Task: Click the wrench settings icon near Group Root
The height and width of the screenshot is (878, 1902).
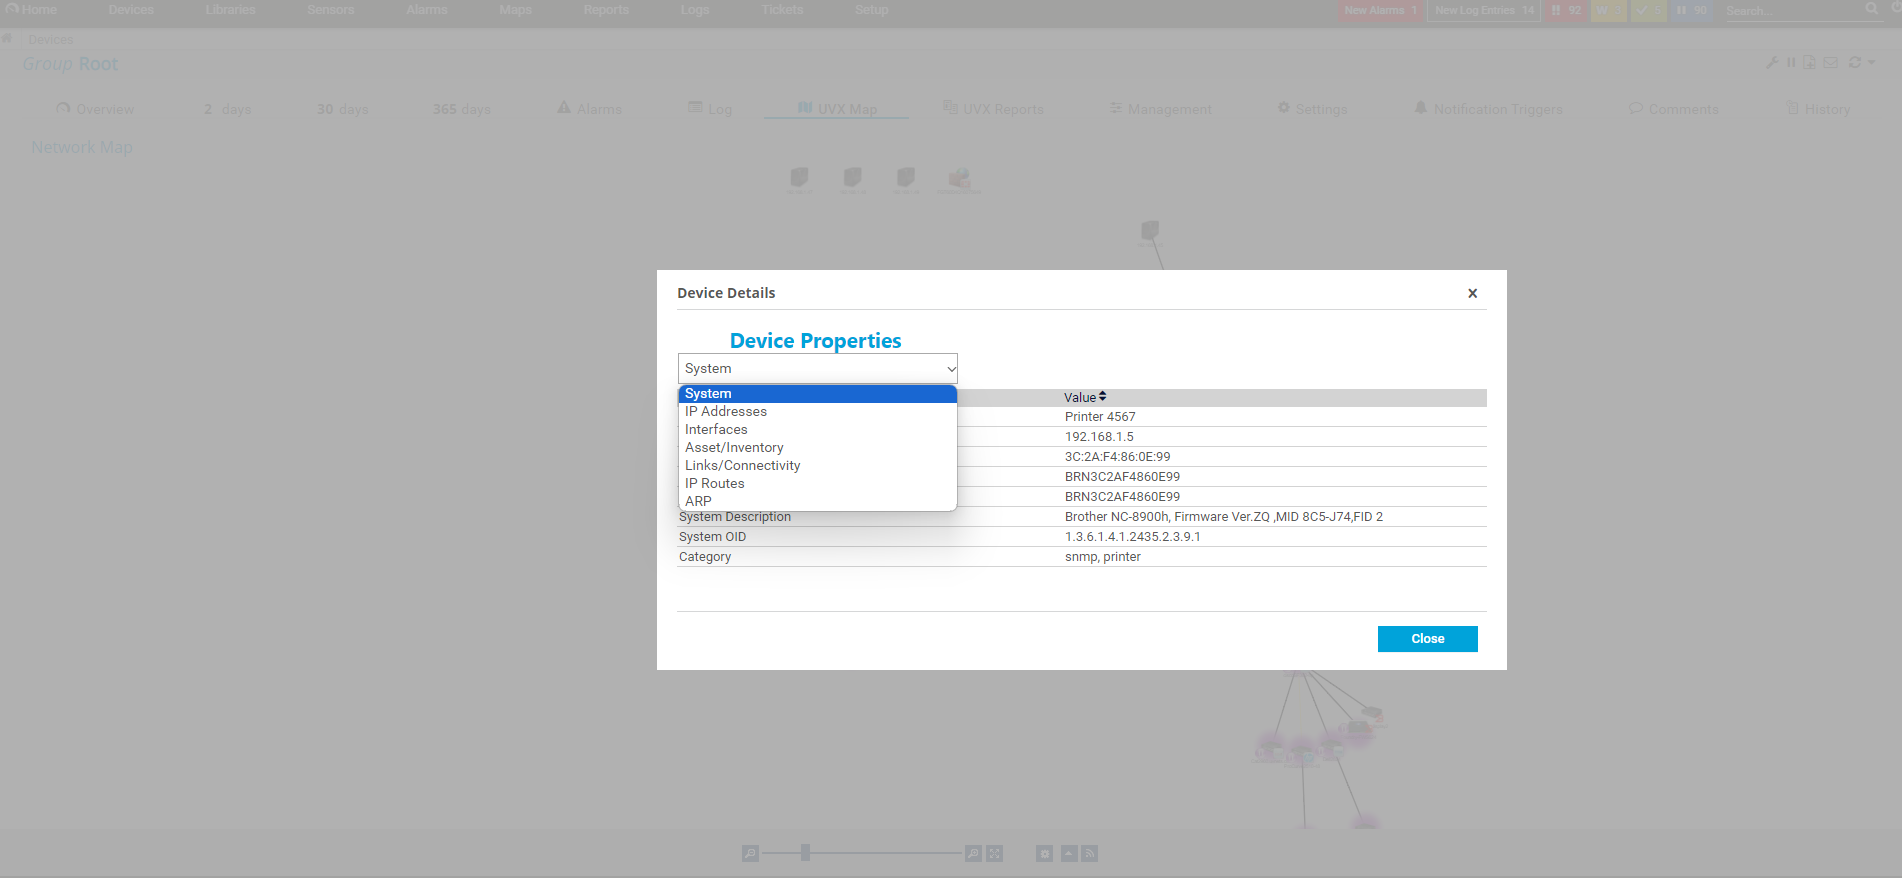Action: coord(1772,62)
